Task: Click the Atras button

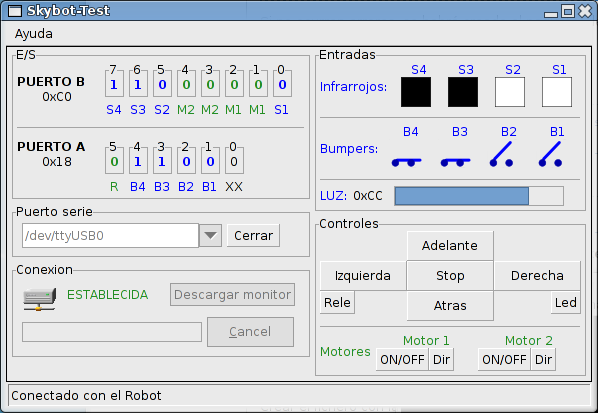Action: pyautogui.click(x=450, y=305)
